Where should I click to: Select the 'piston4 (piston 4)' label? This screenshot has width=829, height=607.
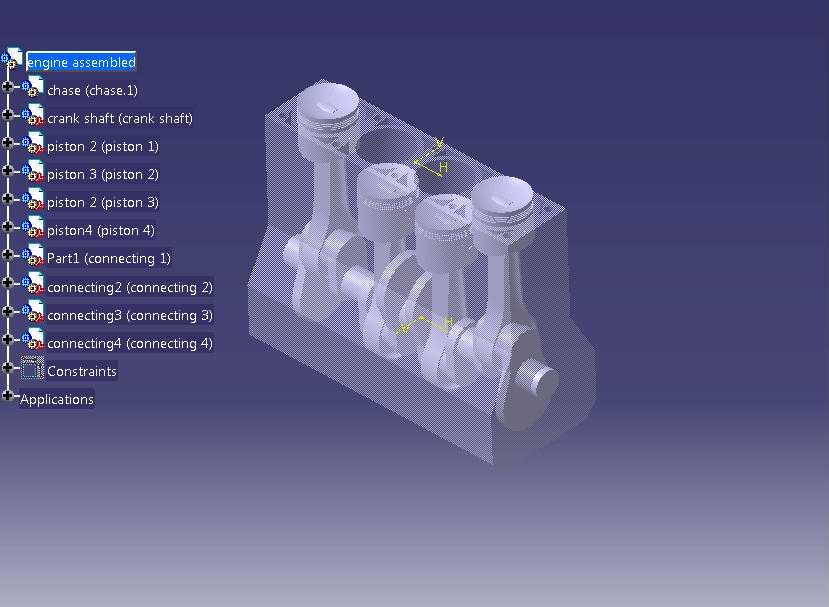(x=101, y=231)
